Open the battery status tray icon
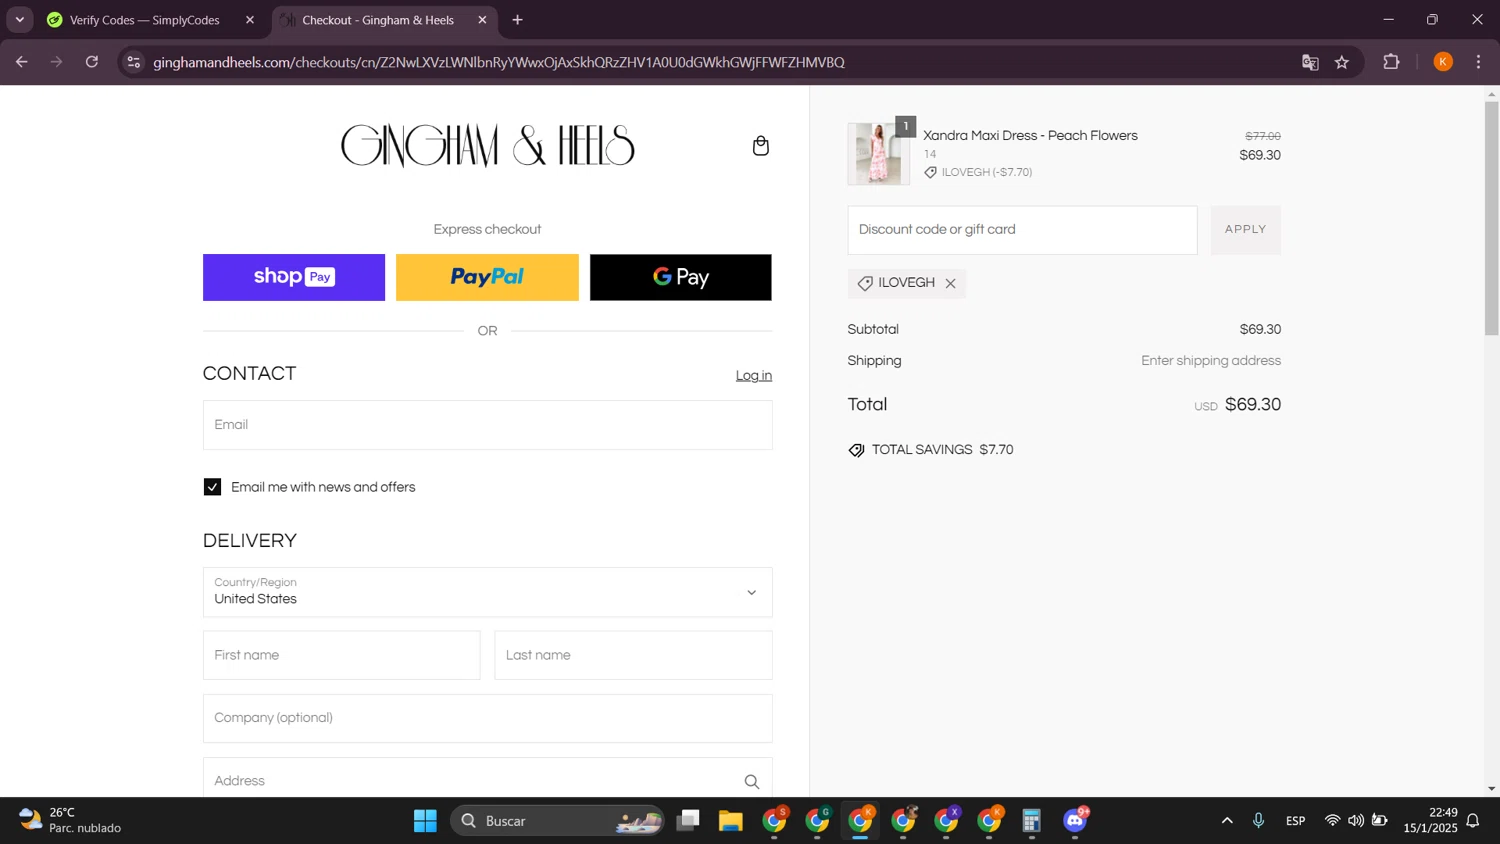The height and width of the screenshot is (844, 1500). [x=1380, y=821]
